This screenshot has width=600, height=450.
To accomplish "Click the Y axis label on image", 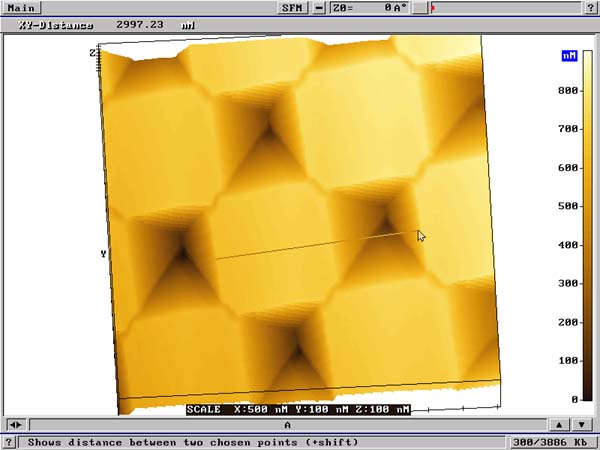I will (103, 254).
